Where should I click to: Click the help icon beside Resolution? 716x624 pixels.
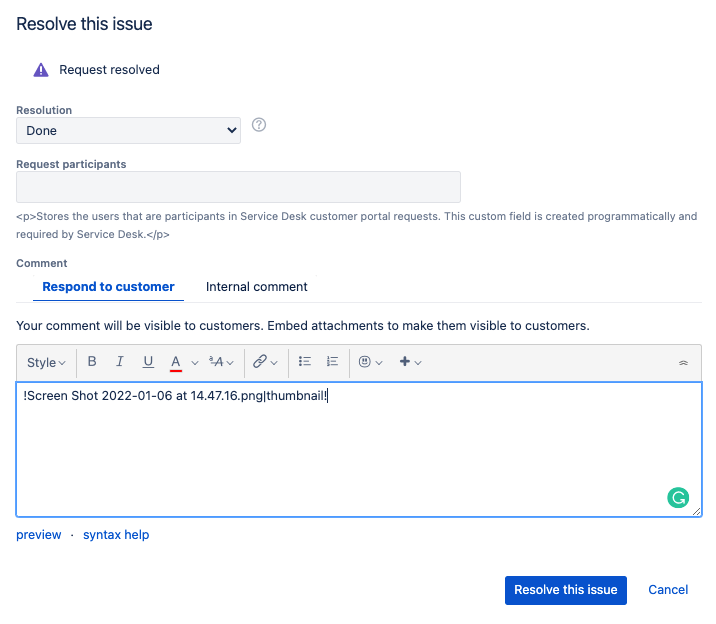coord(259,126)
